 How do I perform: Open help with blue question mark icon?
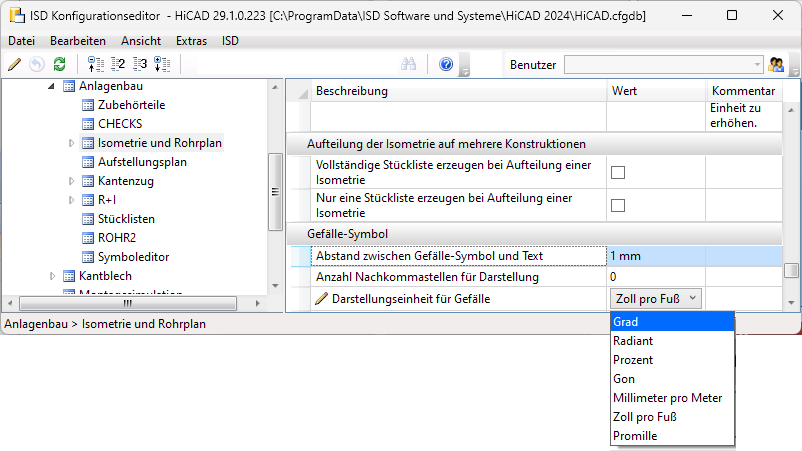pos(446,64)
